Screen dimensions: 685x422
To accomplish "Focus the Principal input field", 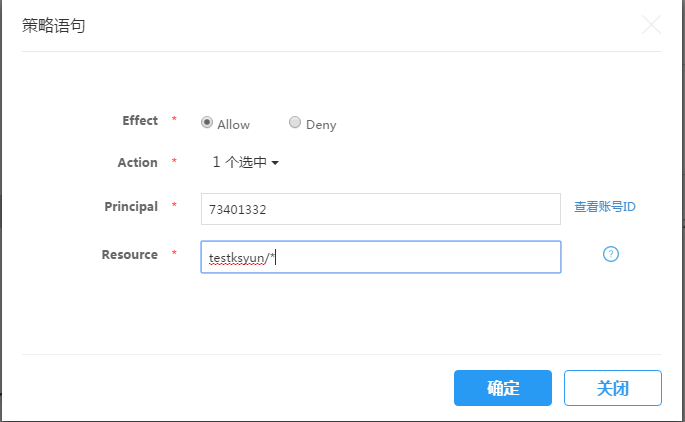I will point(381,209).
